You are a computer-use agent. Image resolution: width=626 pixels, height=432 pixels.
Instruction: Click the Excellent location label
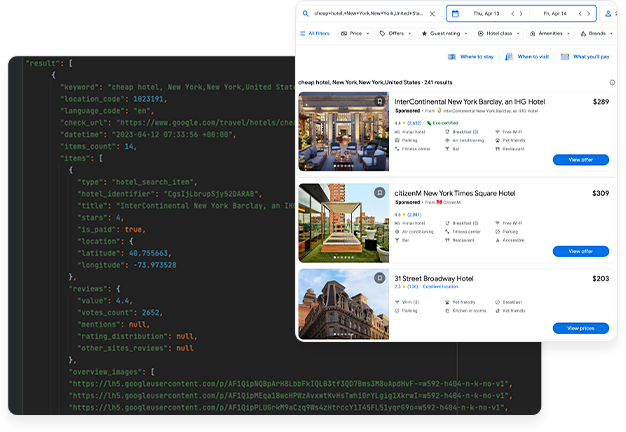(440, 287)
